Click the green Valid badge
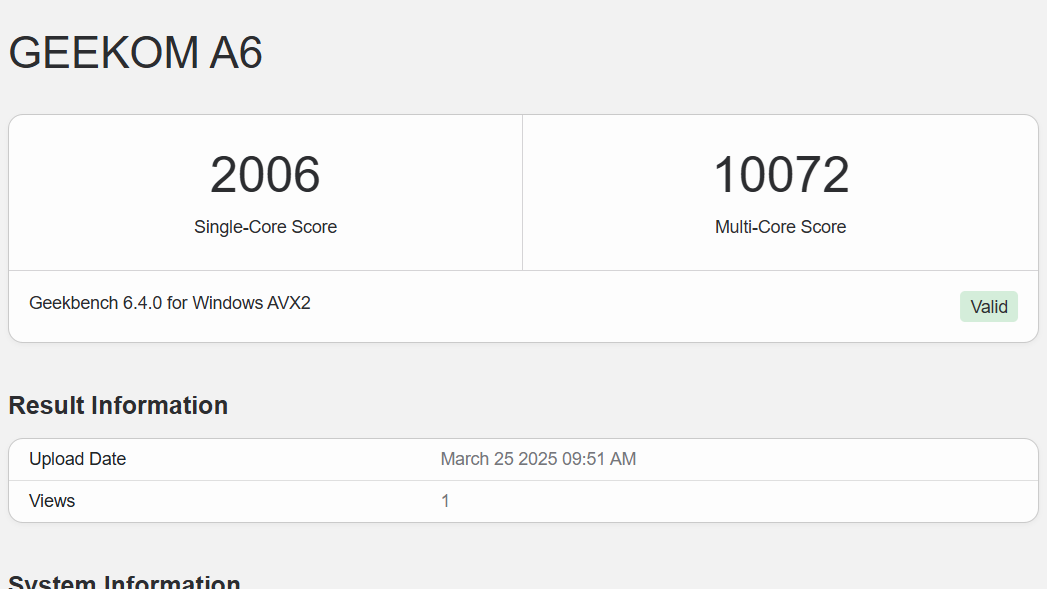Screen dimensions: 1047x589 [x=989, y=307]
